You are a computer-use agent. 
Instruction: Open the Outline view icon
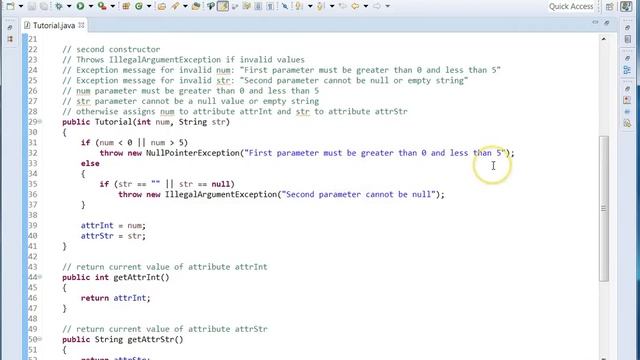(628, 70)
